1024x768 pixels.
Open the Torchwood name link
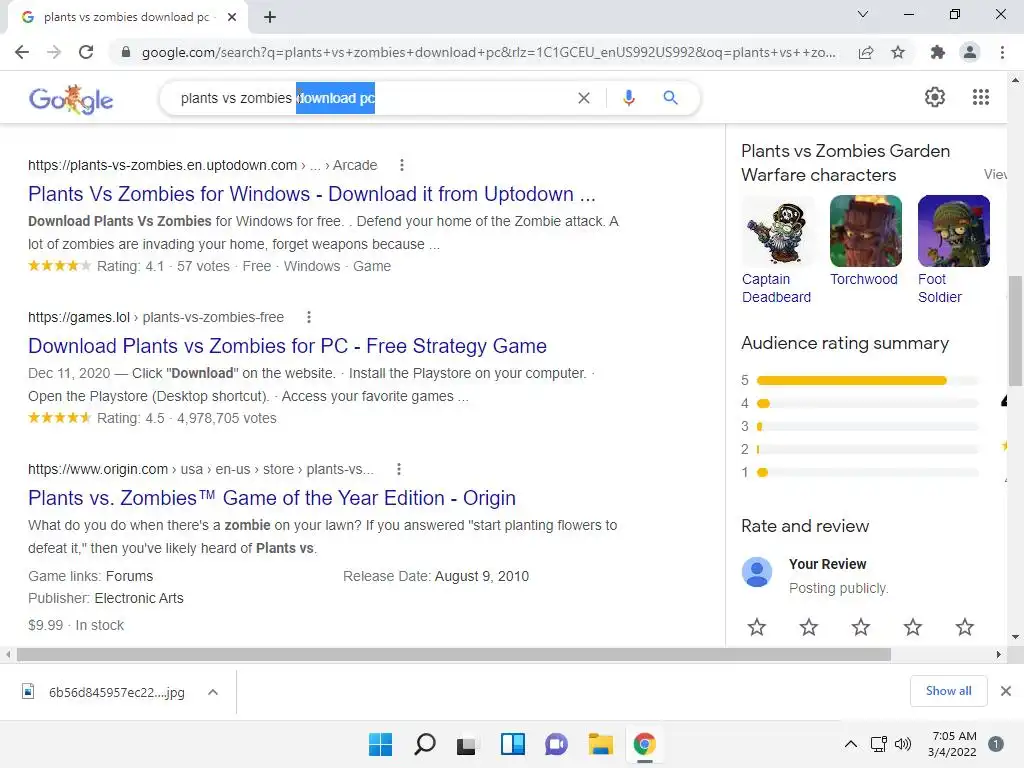point(863,280)
